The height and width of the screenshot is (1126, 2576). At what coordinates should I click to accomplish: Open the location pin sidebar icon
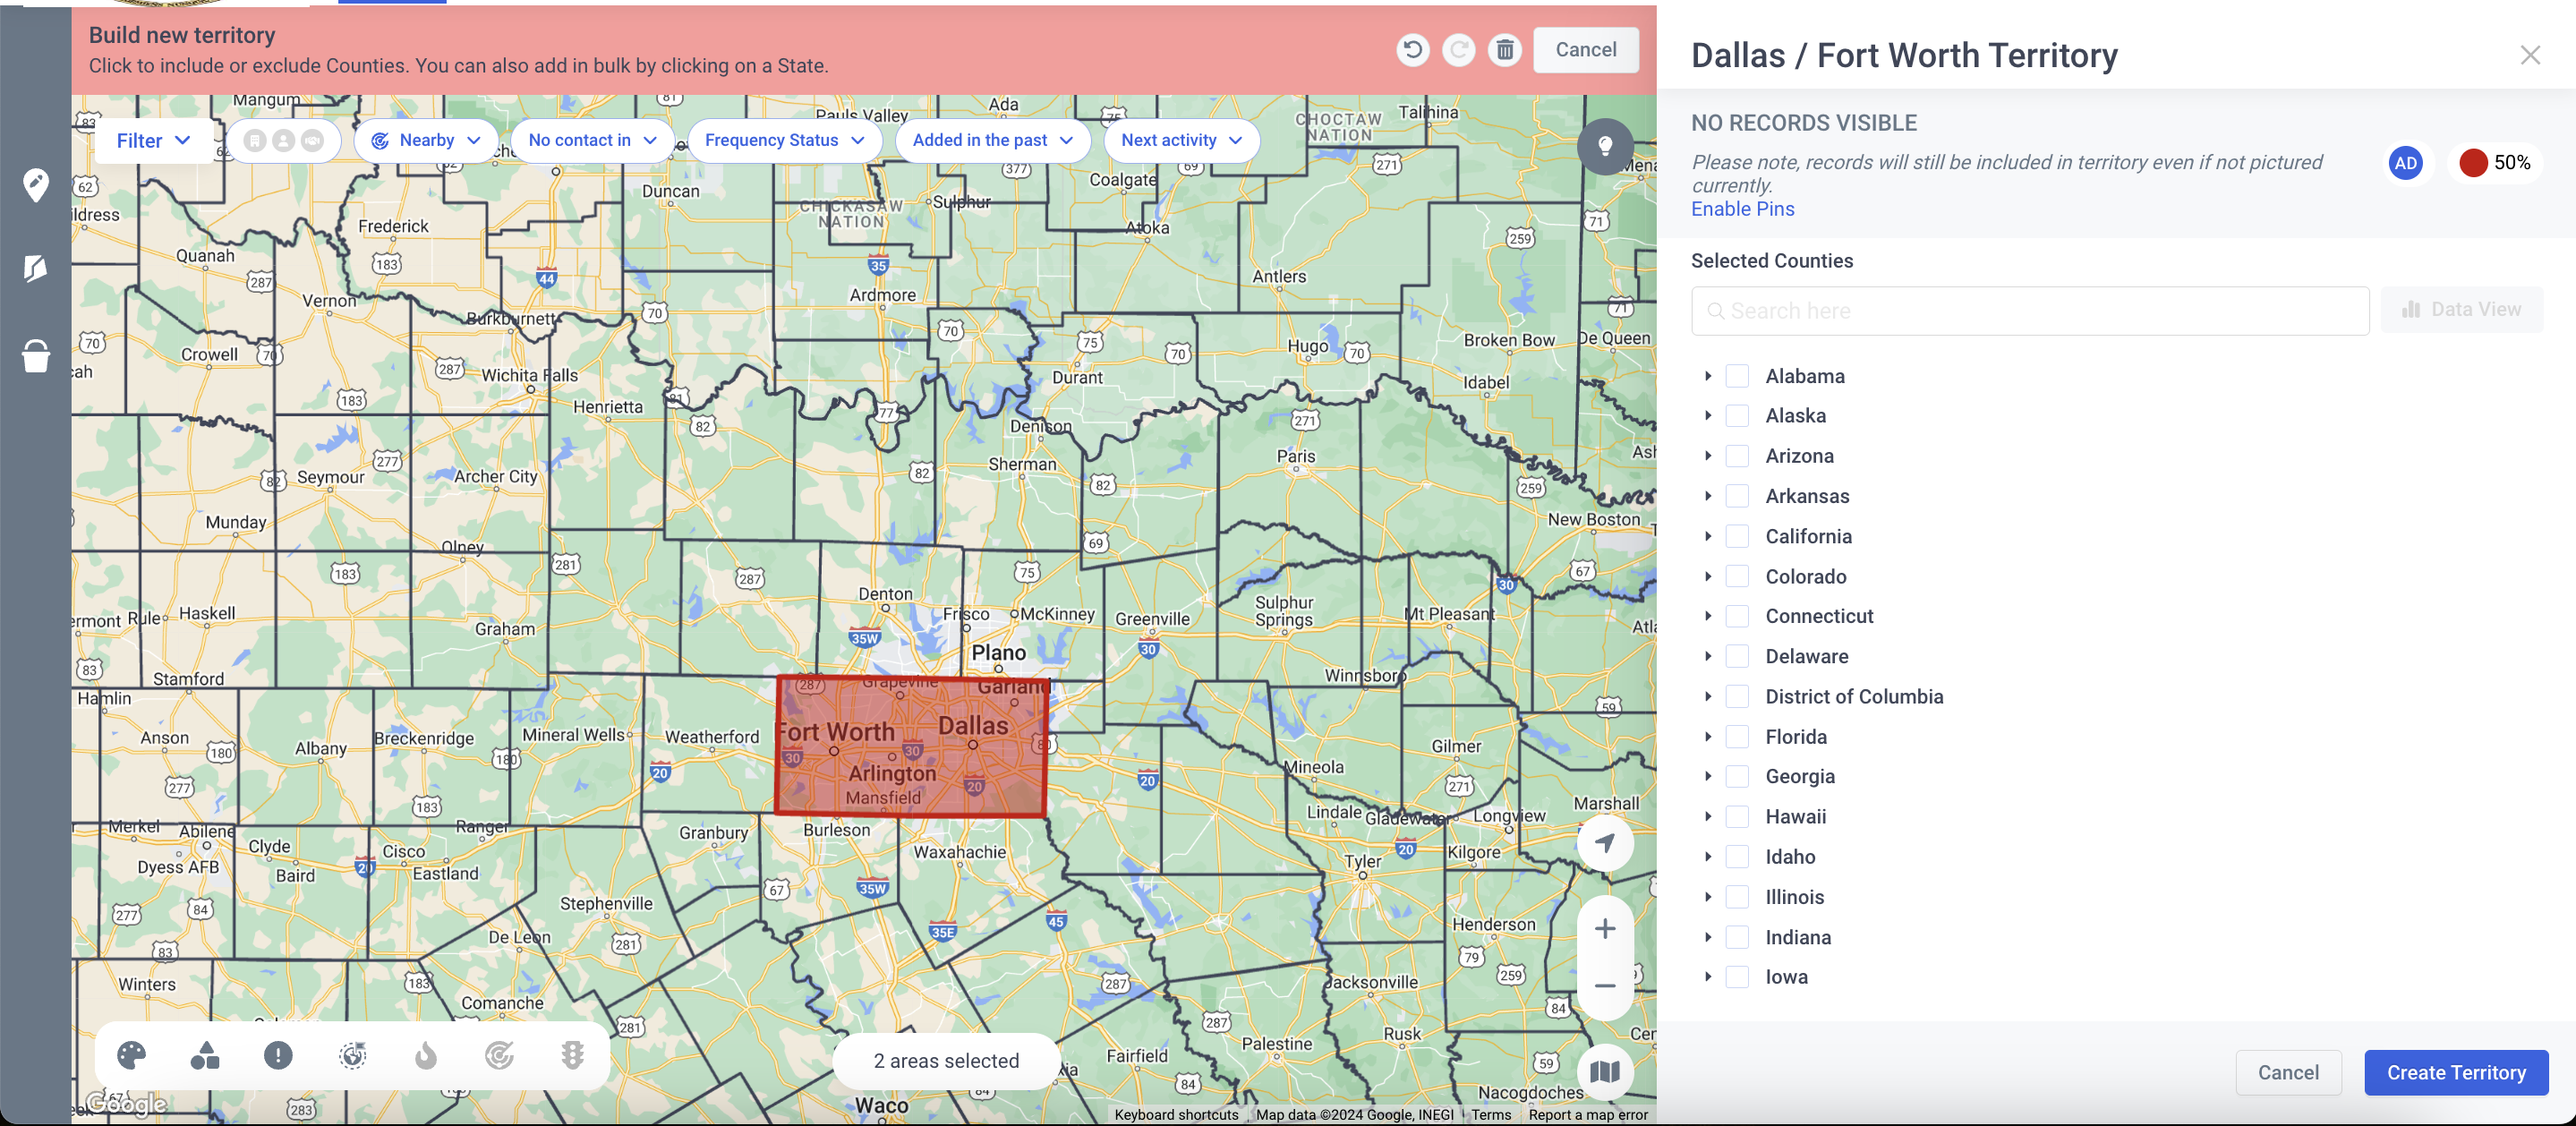tap(36, 184)
